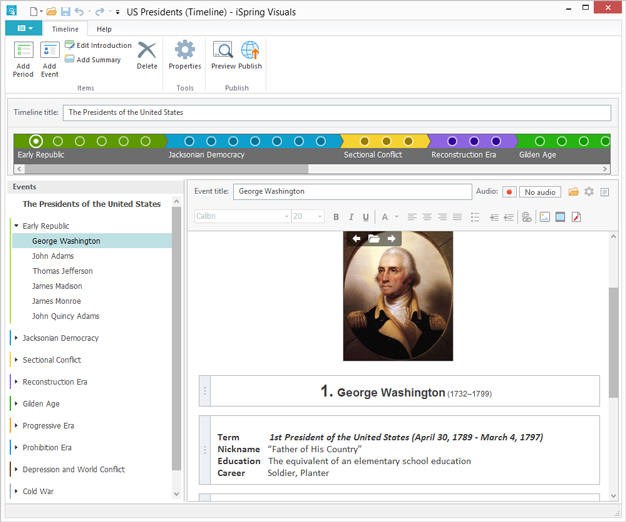Click the notes icon beside audio settings
This screenshot has height=522, width=626.
(x=604, y=192)
